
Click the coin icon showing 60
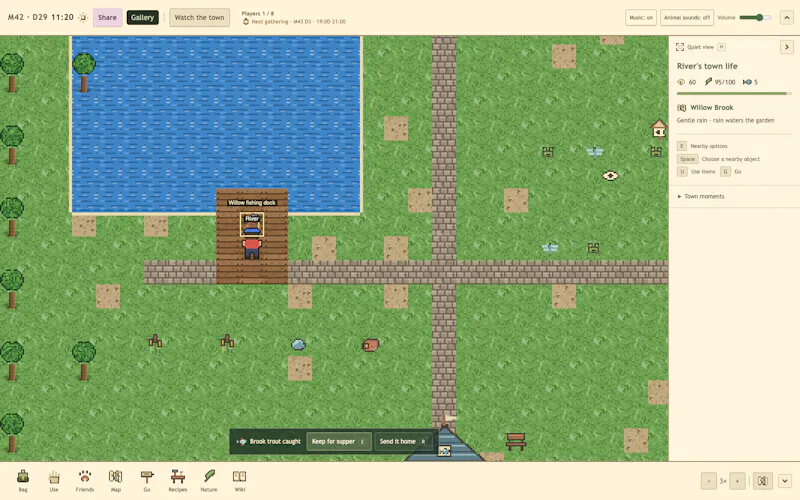click(681, 82)
